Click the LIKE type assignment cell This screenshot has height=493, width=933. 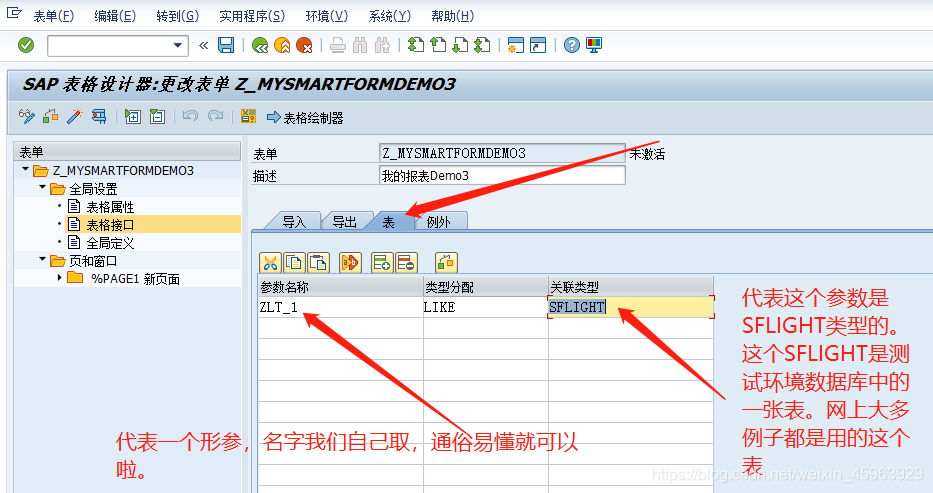pyautogui.click(x=486, y=307)
